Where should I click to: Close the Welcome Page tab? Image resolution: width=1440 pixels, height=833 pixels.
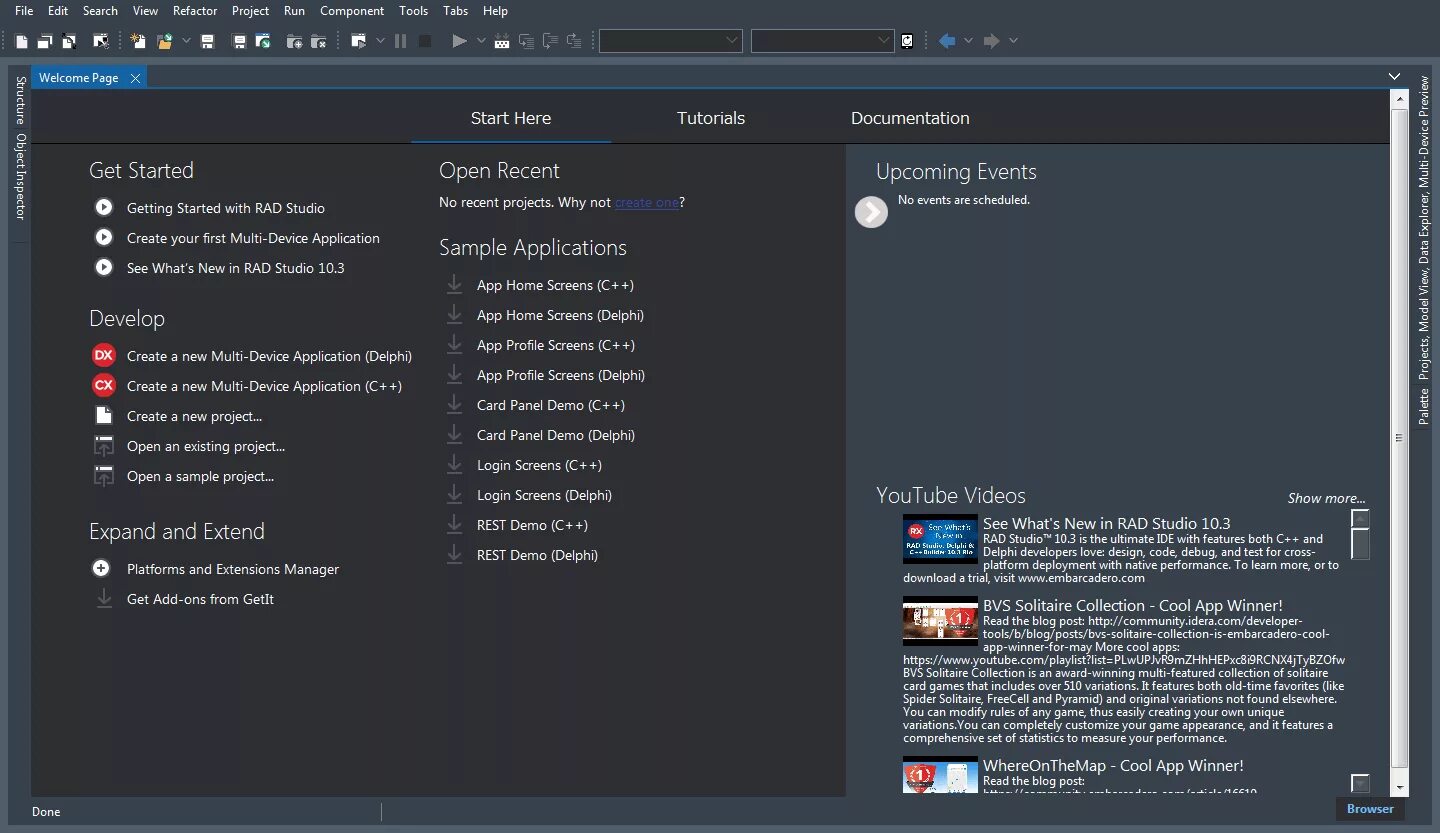click(x=135, y=78)
